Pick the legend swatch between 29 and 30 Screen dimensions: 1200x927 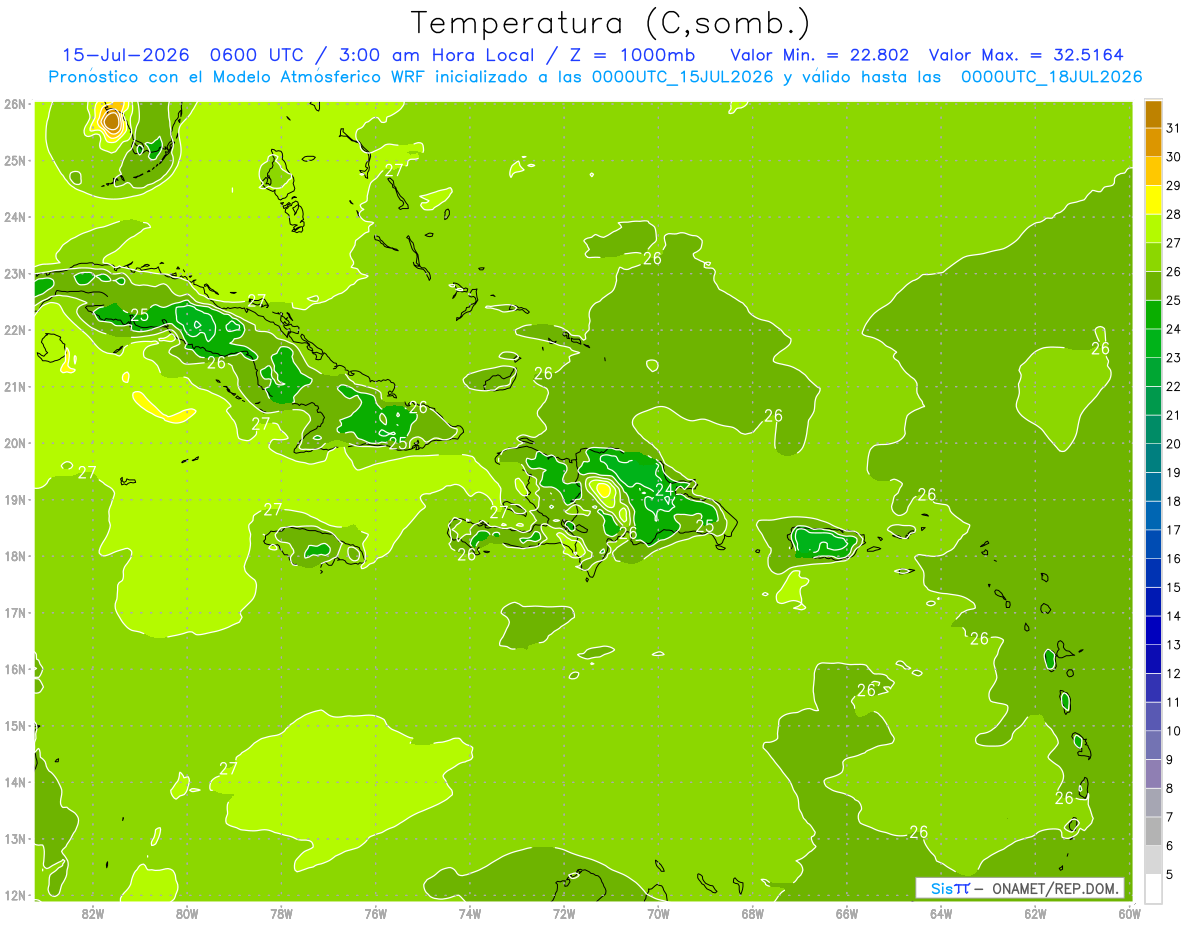coord(1153,171)
